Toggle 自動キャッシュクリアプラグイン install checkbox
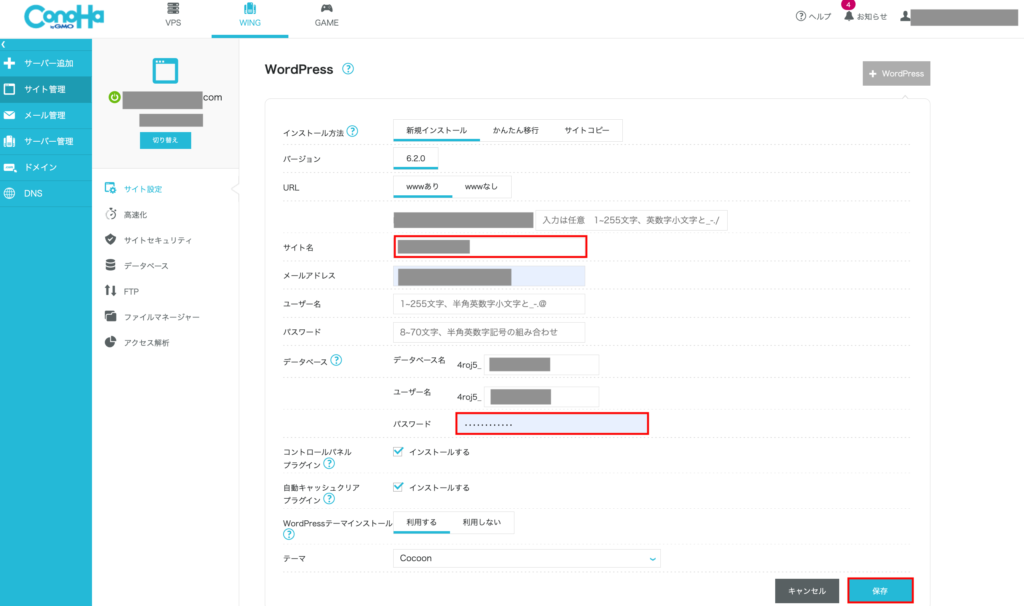Screen dimensions: 1024x606 pos(398,487)
